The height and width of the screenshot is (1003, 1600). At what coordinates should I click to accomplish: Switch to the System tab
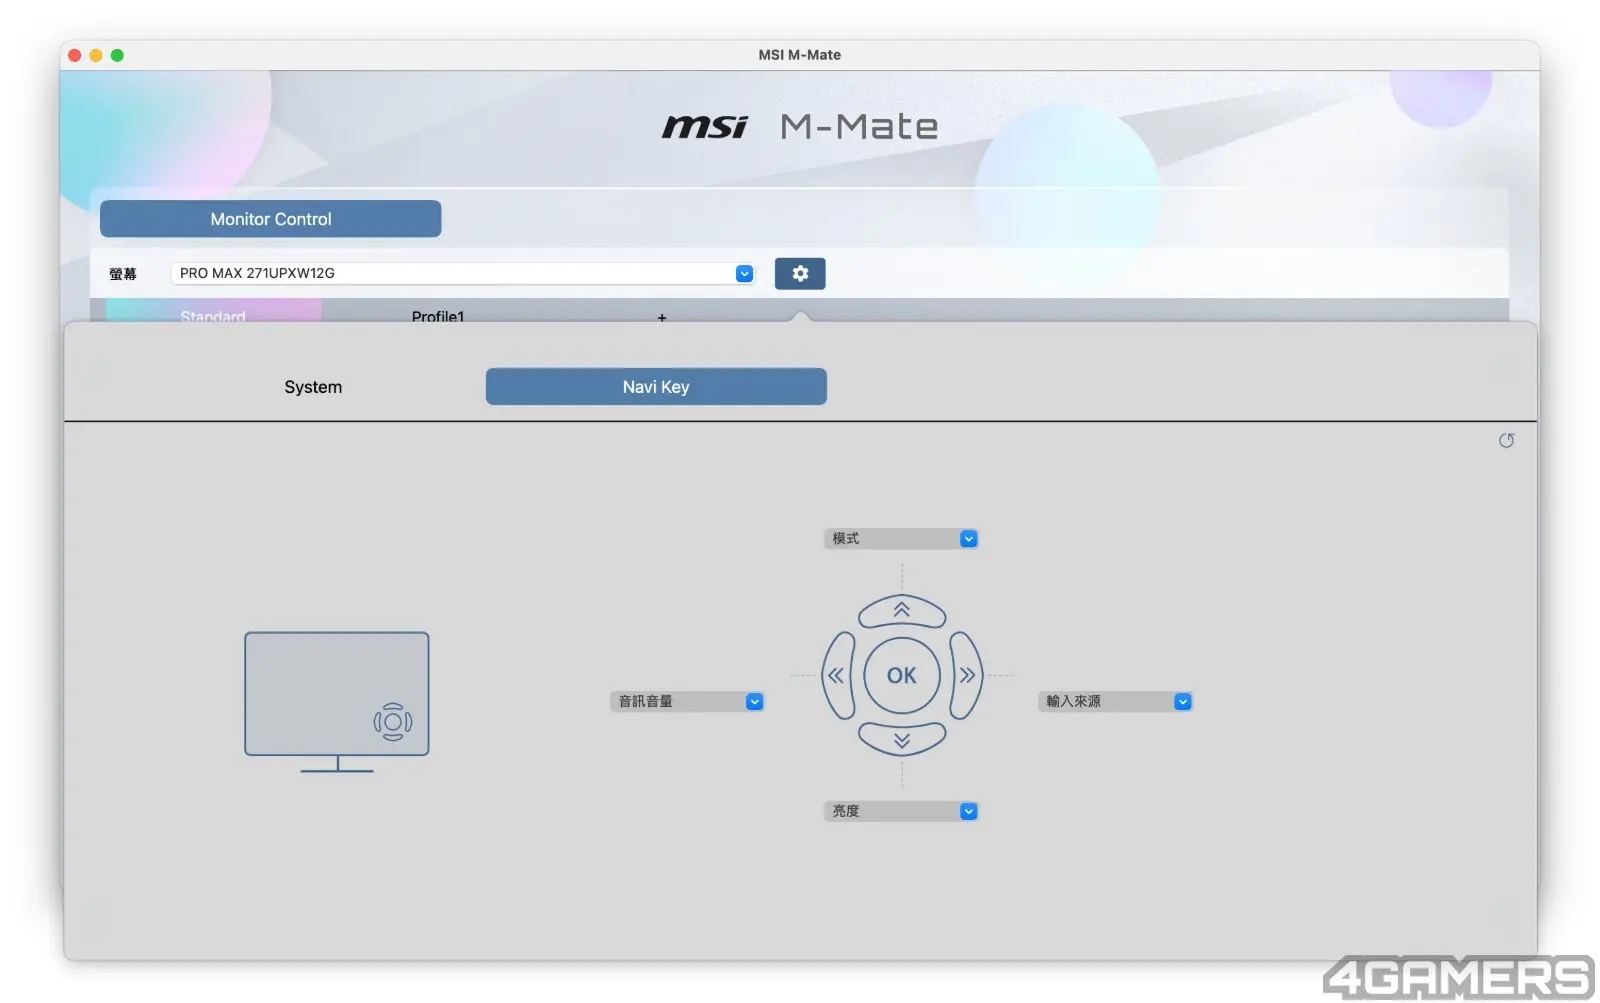pos(313,387)
